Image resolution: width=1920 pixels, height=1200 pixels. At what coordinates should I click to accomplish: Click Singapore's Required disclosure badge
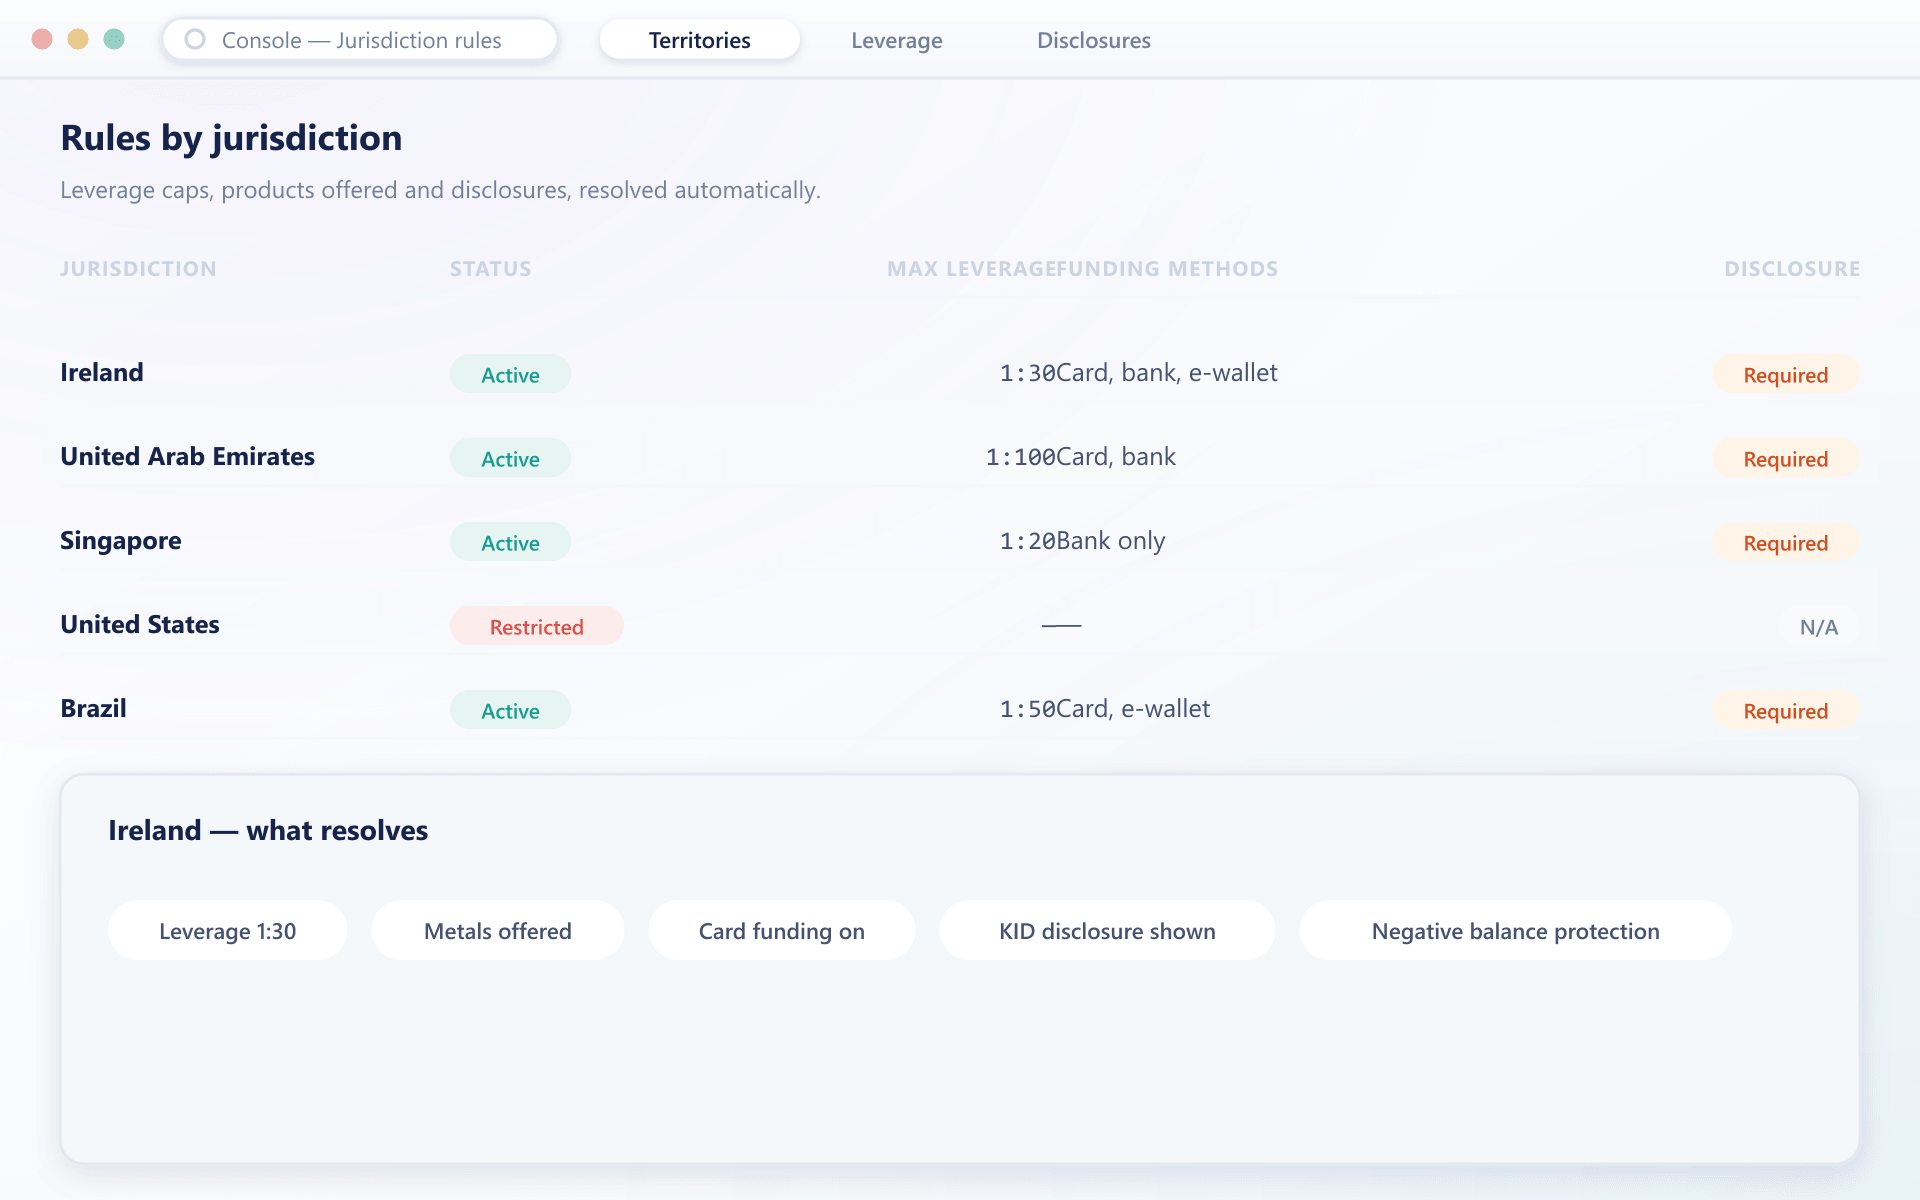click(x=1786, y=542)
